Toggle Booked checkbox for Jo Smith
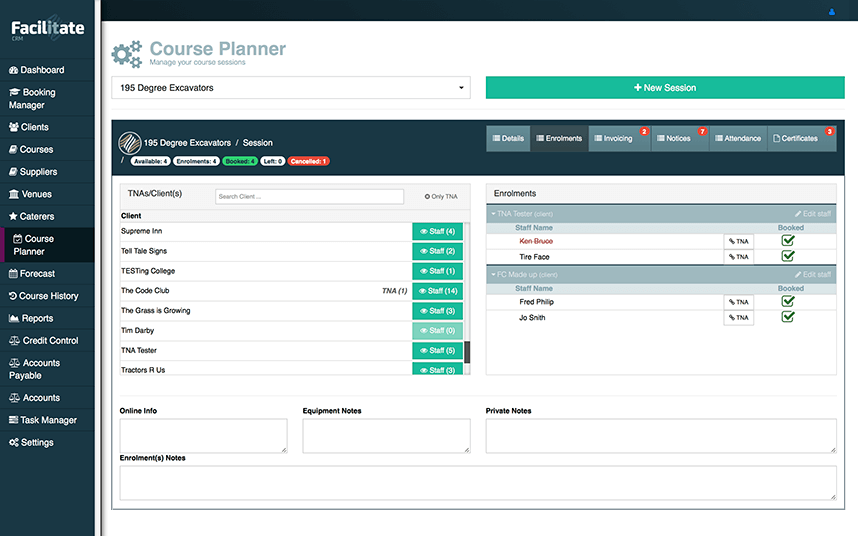The image size is (858, 536). point(788,317)
